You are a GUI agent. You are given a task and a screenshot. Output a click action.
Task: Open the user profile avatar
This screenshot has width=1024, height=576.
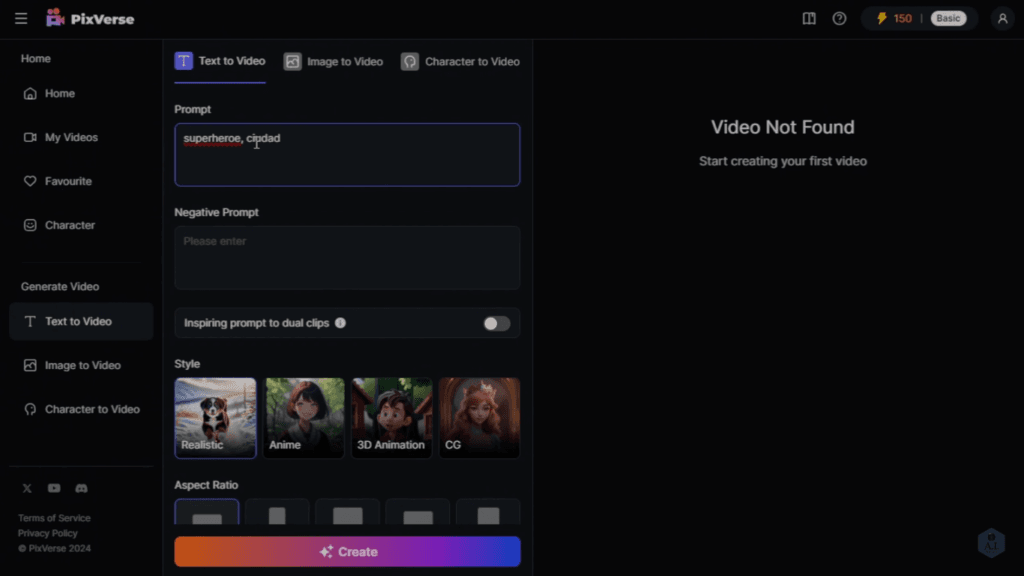coord(1002,18)
